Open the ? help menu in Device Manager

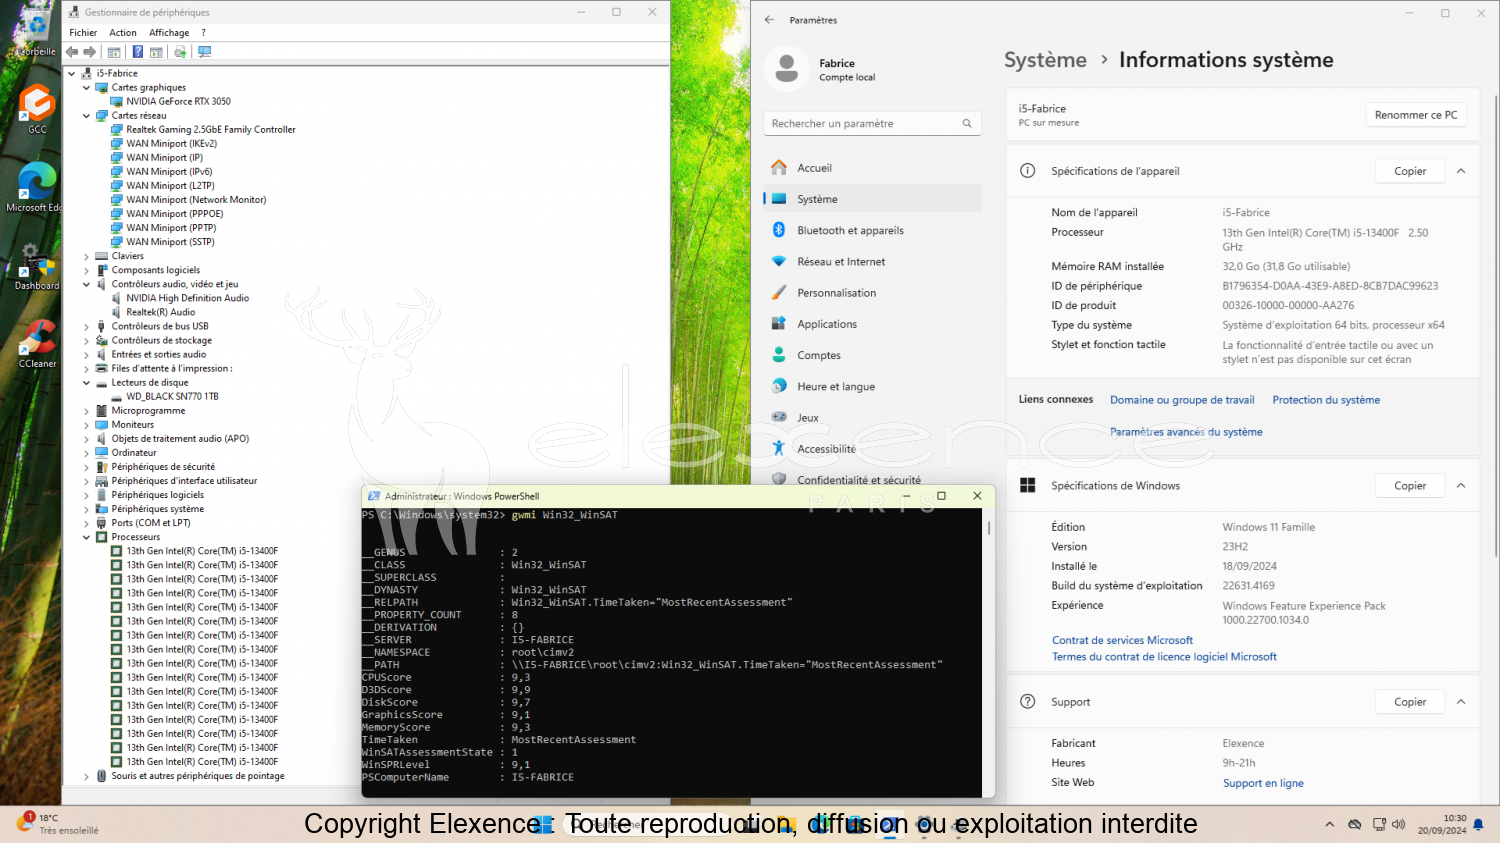click(x=203, y=33)
